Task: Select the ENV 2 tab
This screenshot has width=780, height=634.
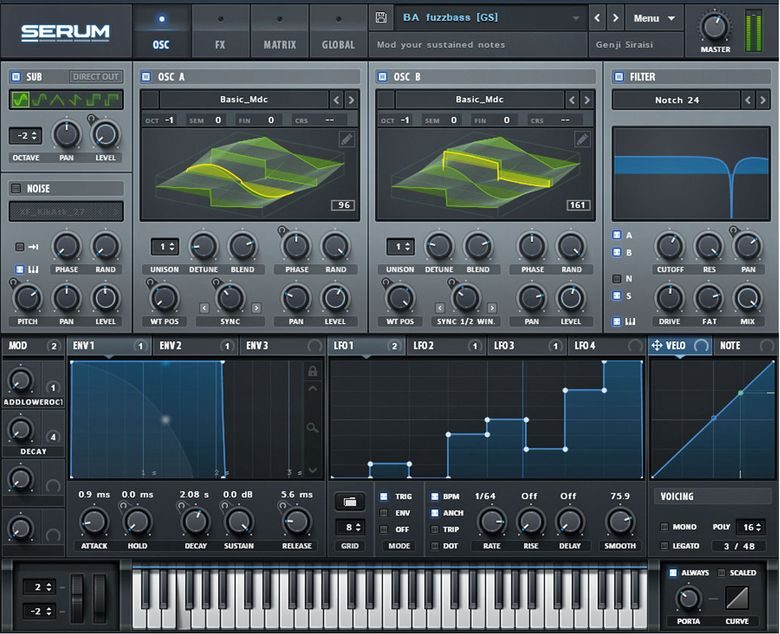Action: (x=196, y=345)
